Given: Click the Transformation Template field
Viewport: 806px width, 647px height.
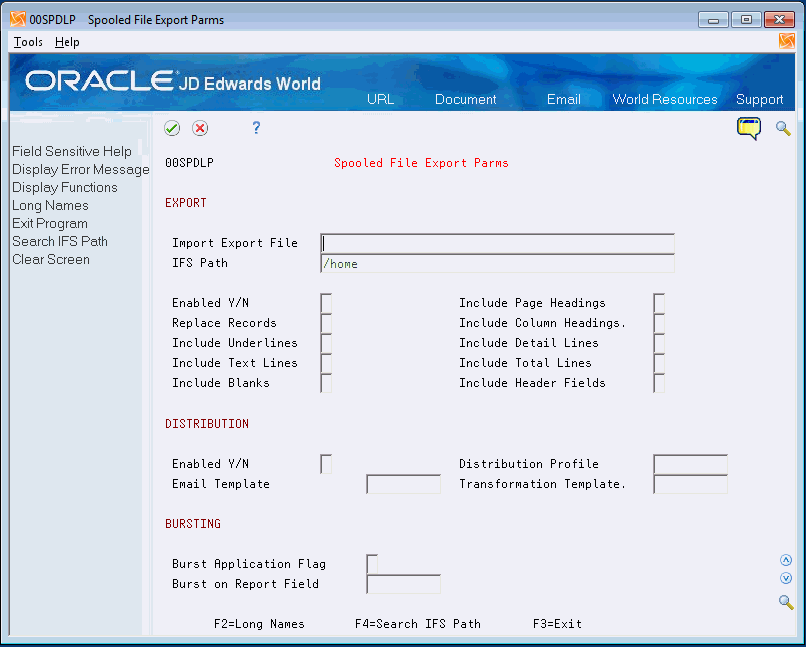Looking at the screenshot, I should click(x=690, y=484).
